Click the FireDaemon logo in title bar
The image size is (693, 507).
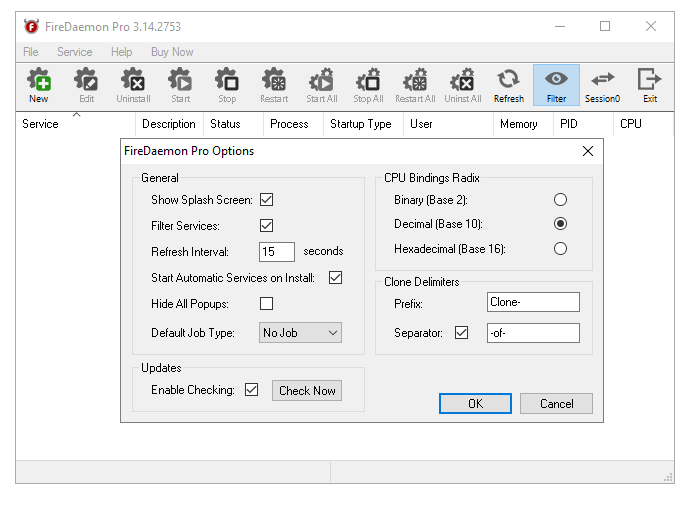(x=31, y=27)
